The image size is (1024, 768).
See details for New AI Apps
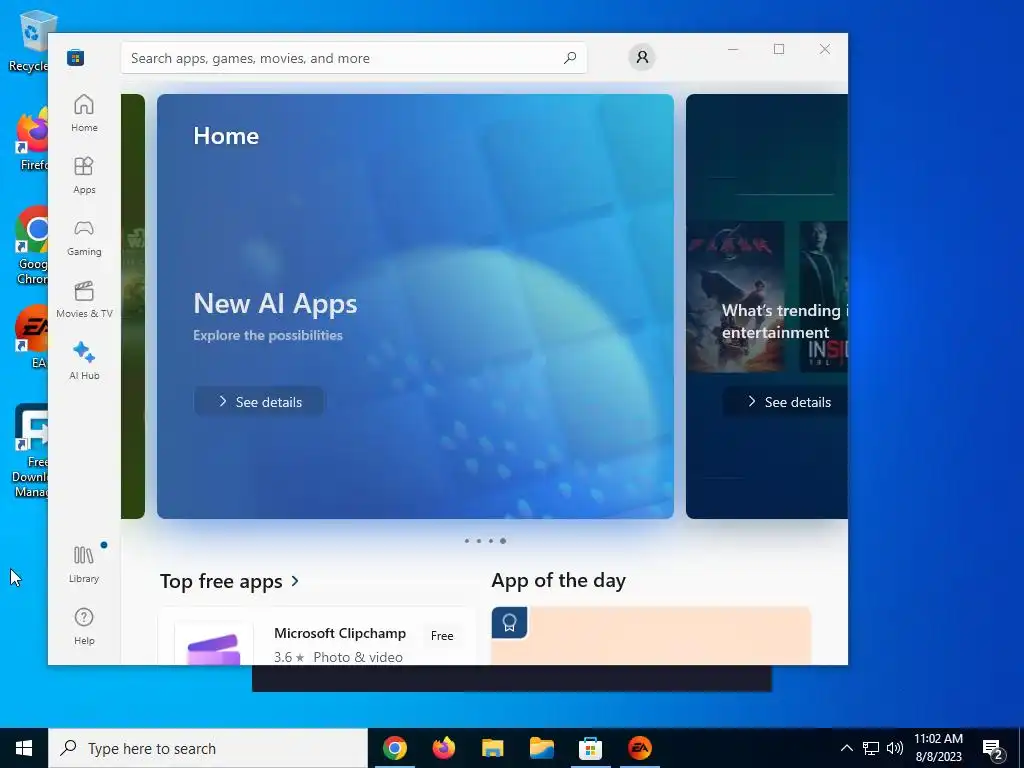click(x=259, y=402)
